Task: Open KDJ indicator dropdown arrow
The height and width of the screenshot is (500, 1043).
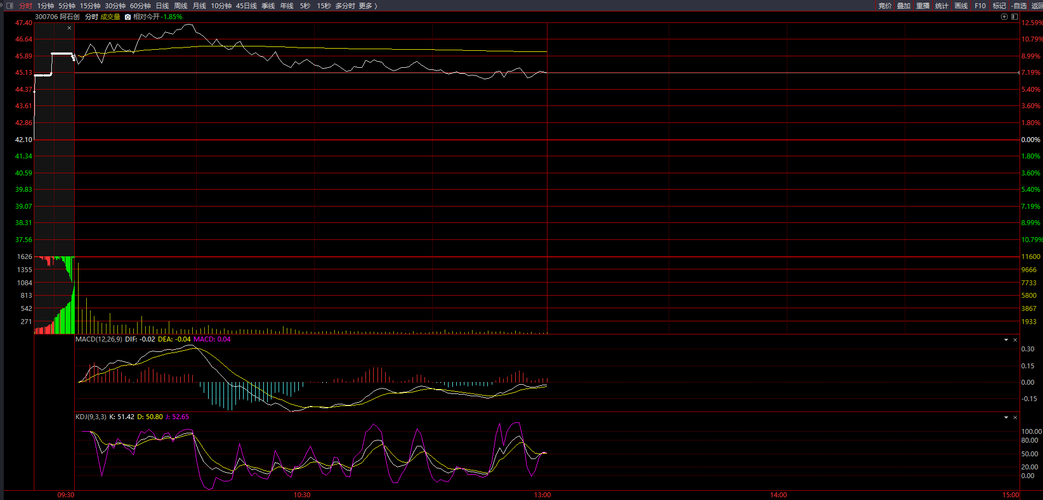Action: tap(1006, 417)
